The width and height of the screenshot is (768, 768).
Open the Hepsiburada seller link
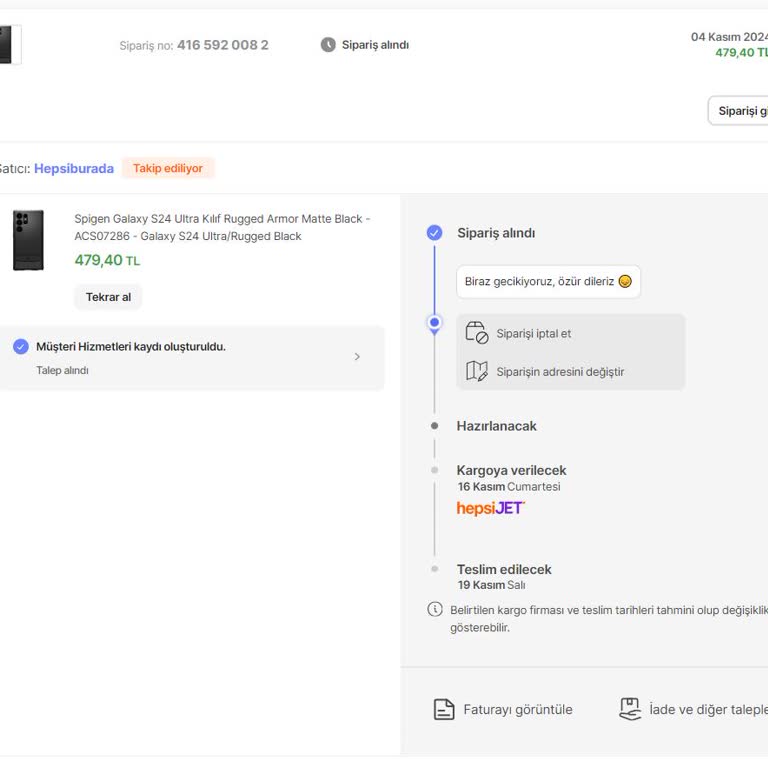74,169
